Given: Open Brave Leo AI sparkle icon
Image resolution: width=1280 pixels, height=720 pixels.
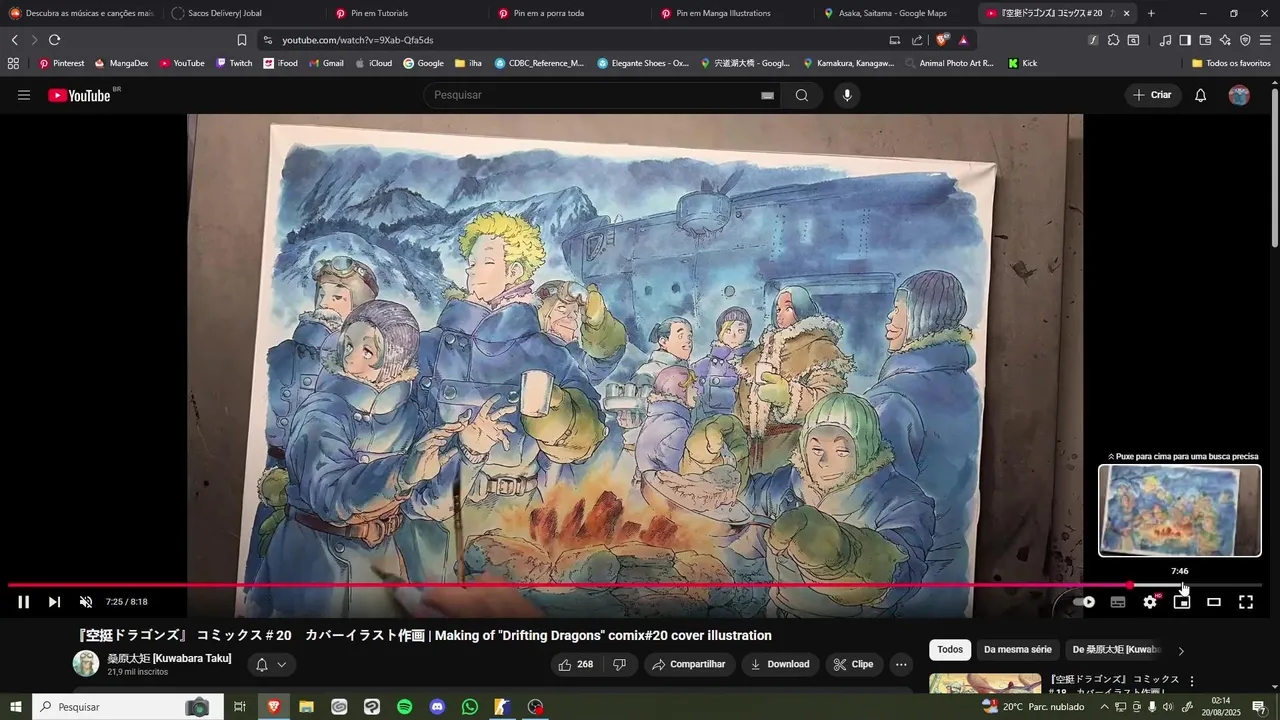Looking at the screenshot, I should click(1225, 40).
